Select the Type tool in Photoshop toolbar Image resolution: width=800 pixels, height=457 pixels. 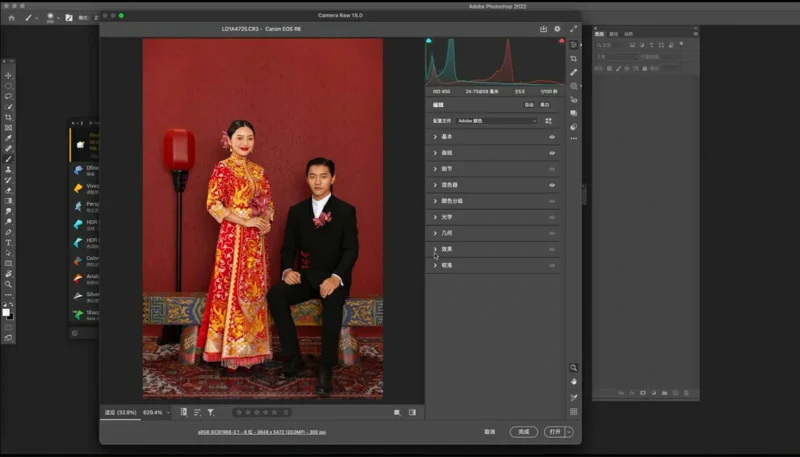pyautogui.click(x=9, y=242)
